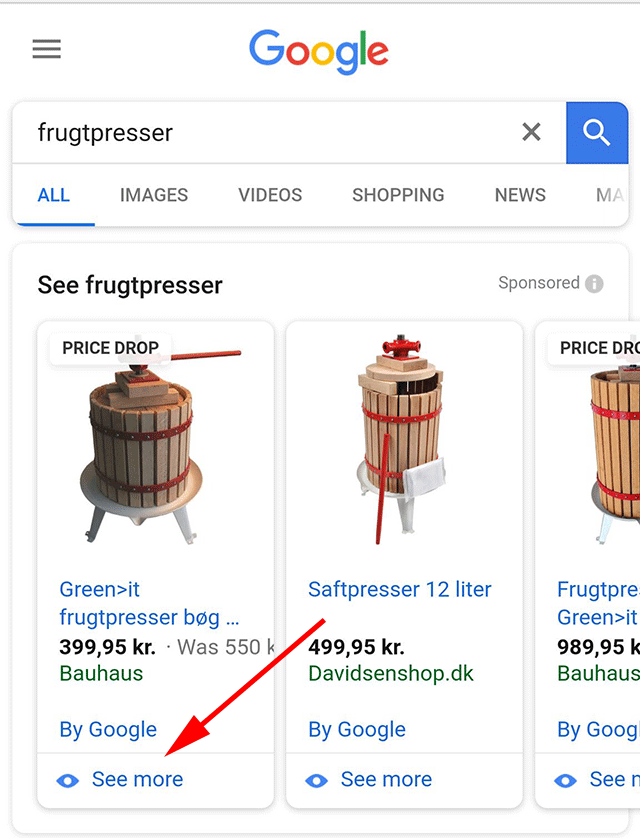Open the Shopping tab
The width and height of the screenshot is (640, 838).
(x=398, y=195)
